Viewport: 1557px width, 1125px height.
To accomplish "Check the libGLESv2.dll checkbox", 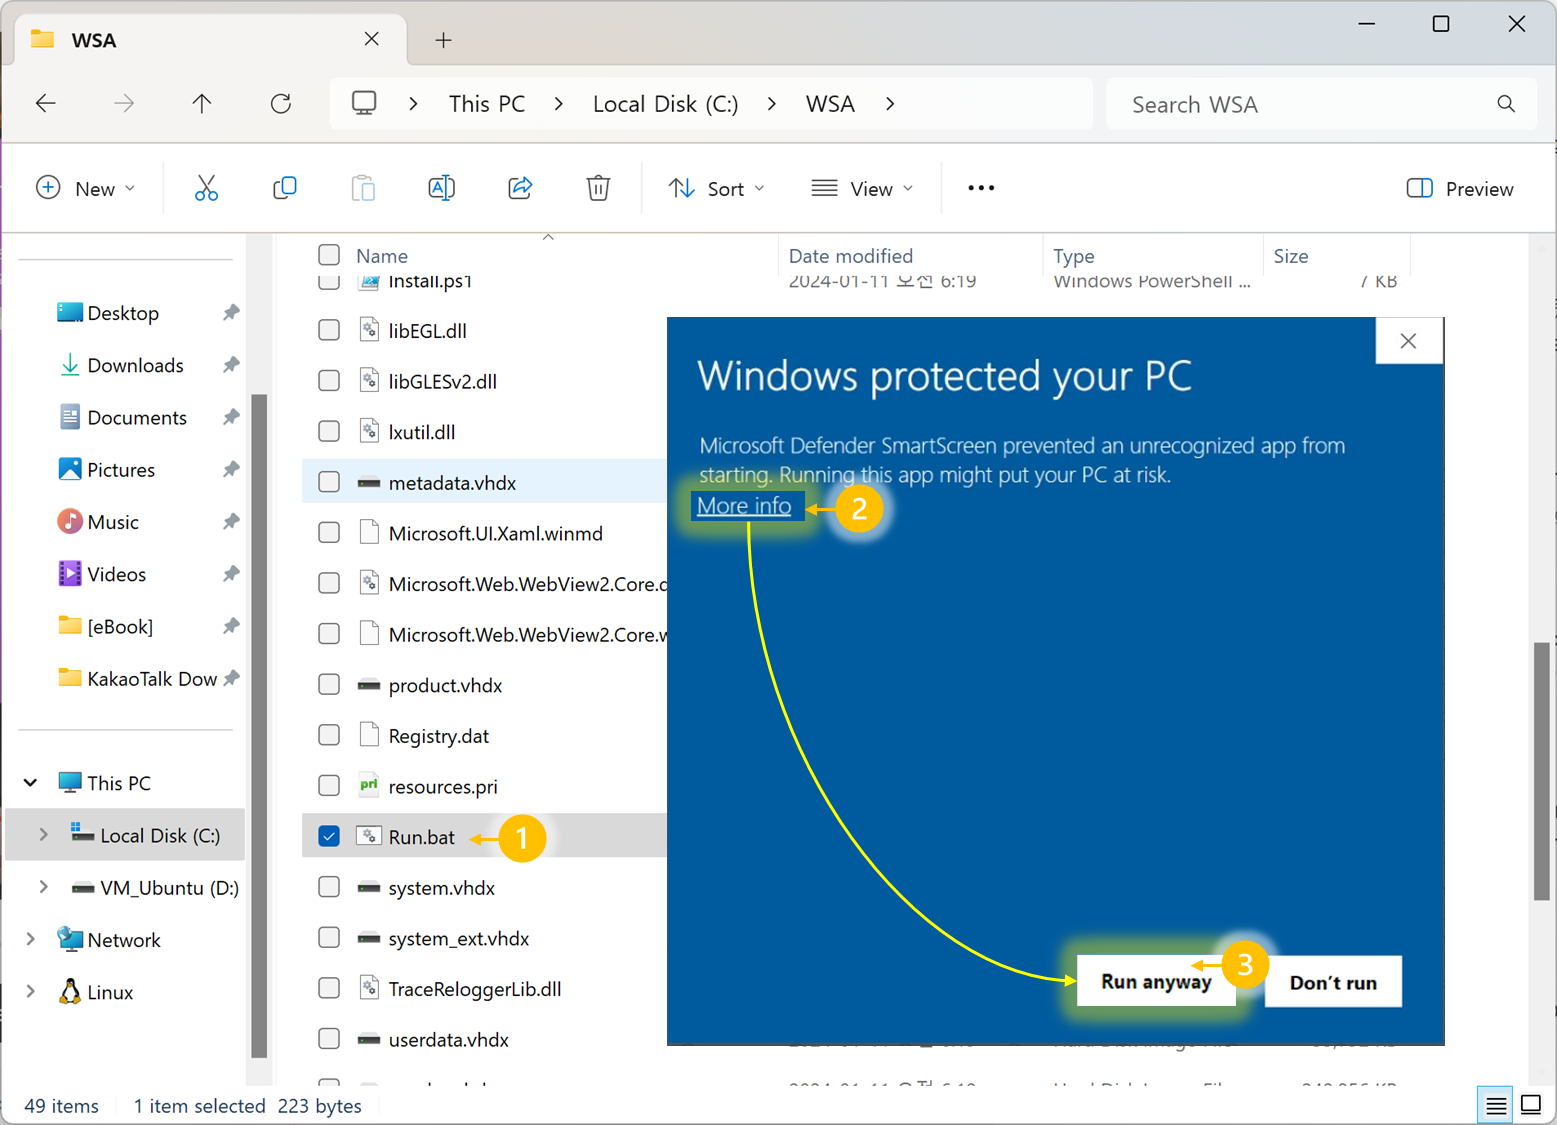I will pyautogui.click(x=329, y=381).
